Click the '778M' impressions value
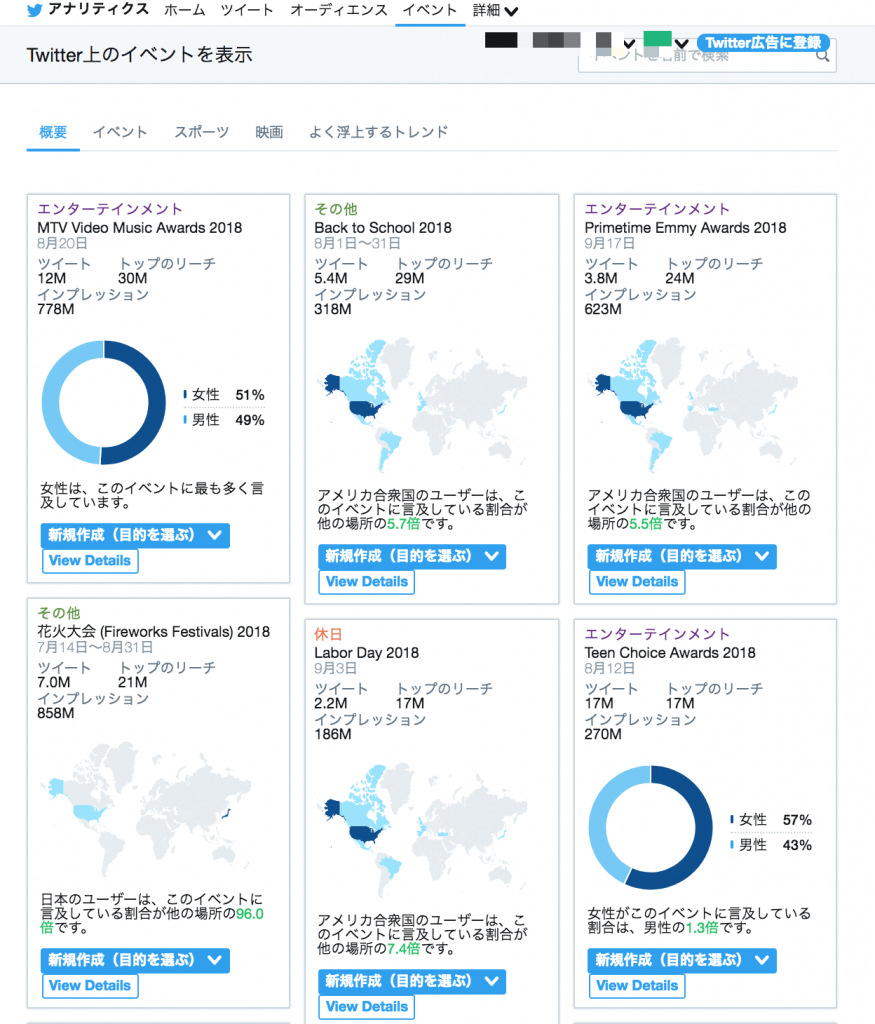The height and width of the screenshot is (1024, 875). pyautogui.click(x=56, y=310)
